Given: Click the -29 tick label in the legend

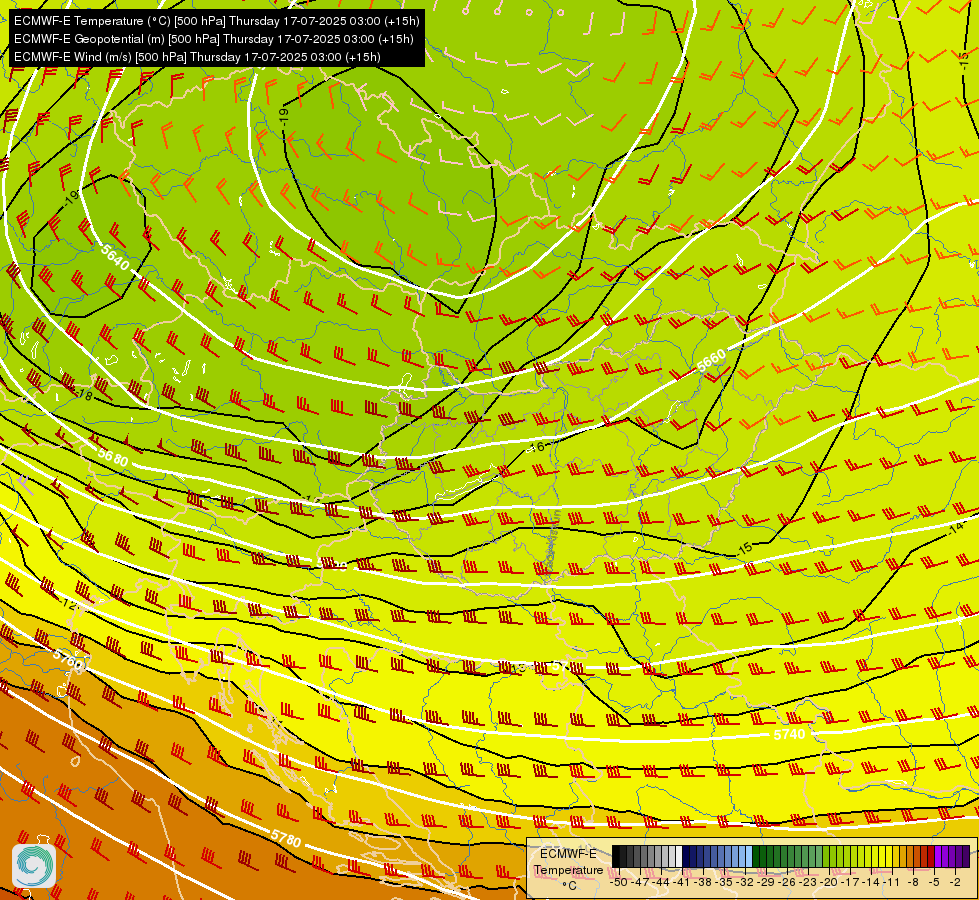Looking at the screenshot, I should (766, 883).
